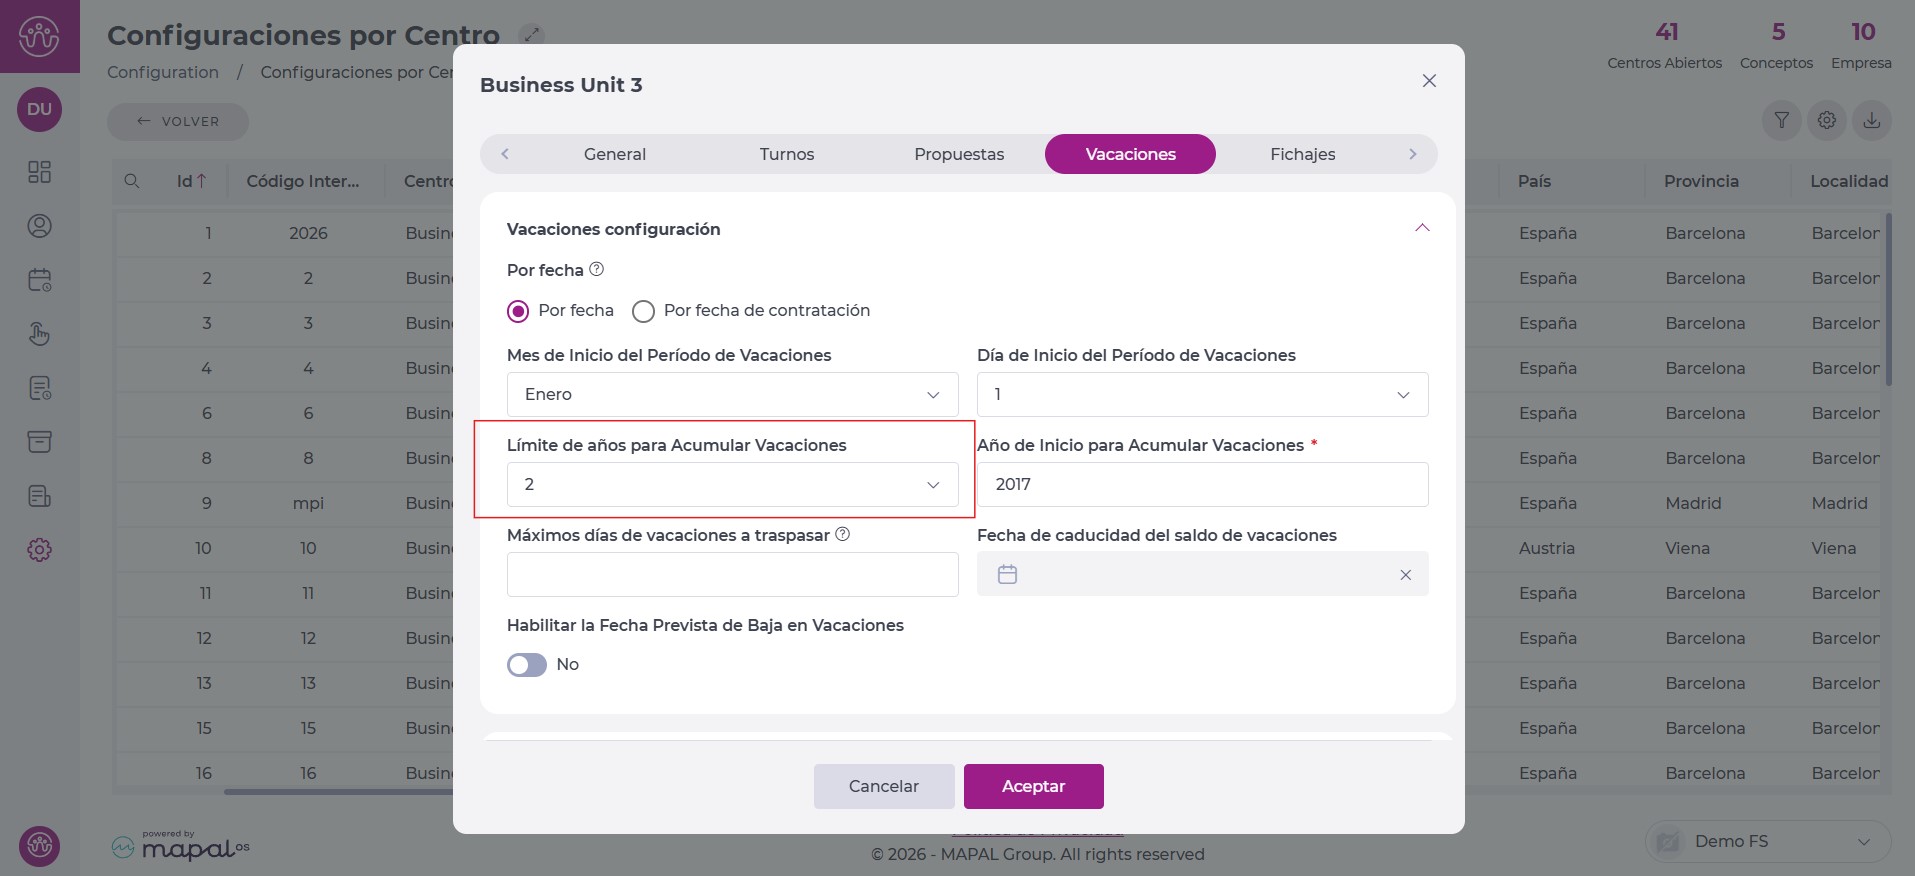Image resolution: width=1915 pixels, height=876 pixels.
Task: Open the sidebar Configuration gear icon
Action: [39, 550]
